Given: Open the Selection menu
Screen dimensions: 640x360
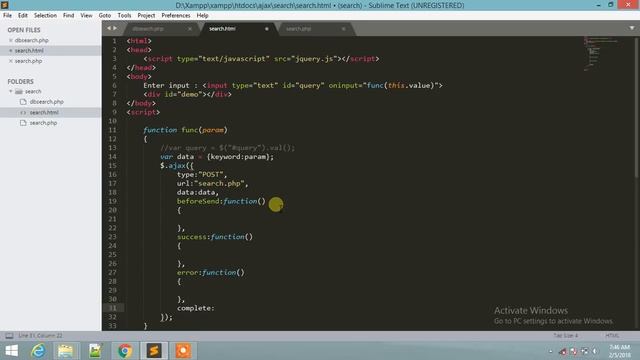Looking at the screenshot, I should pyautogui.click(x=45, y=16).
